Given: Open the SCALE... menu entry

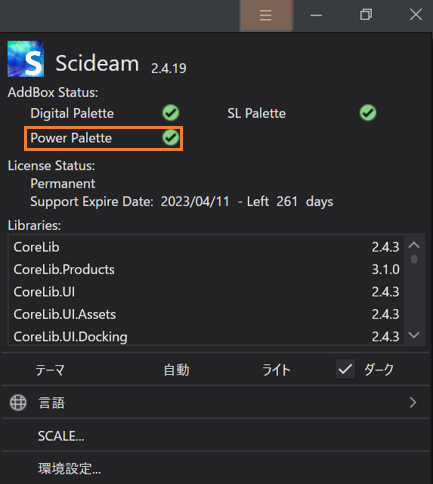Looking at the screenshot, I should [216, 436].
